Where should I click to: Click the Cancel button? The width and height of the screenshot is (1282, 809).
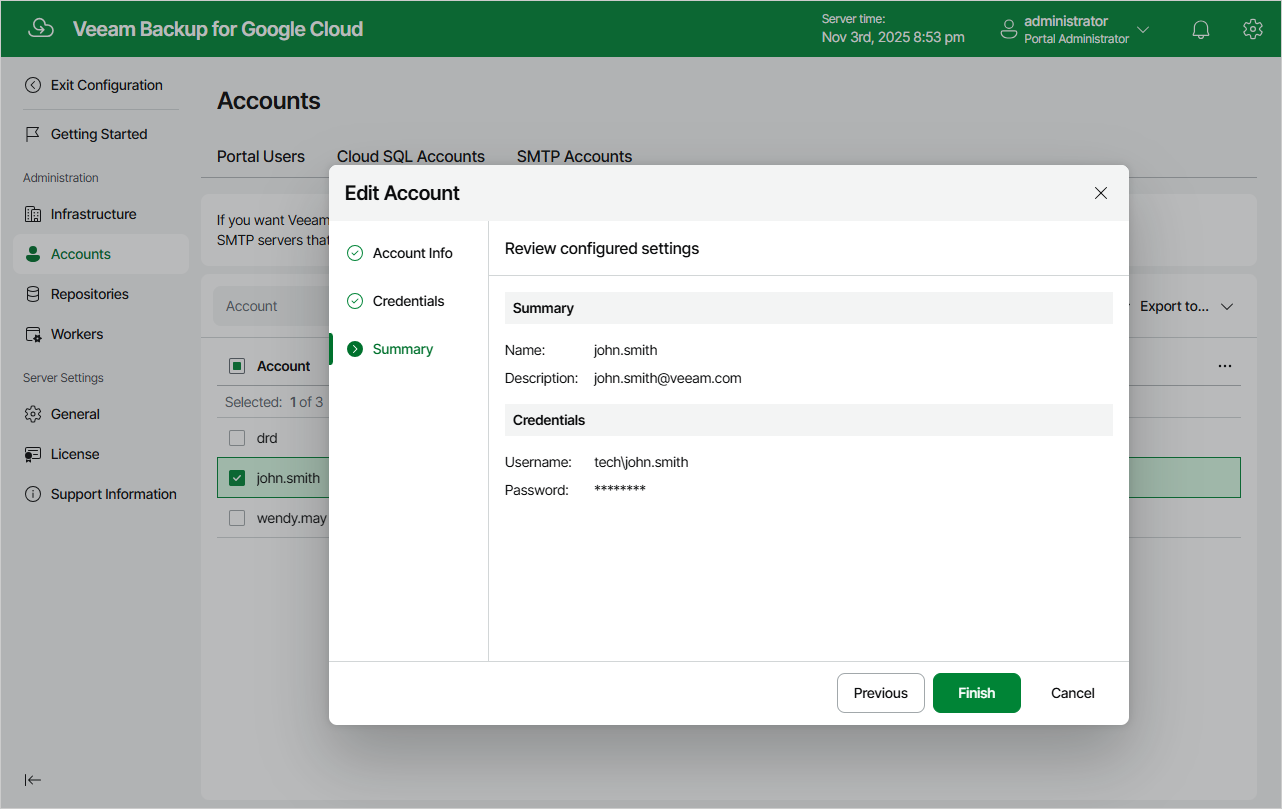[1073, 693]
